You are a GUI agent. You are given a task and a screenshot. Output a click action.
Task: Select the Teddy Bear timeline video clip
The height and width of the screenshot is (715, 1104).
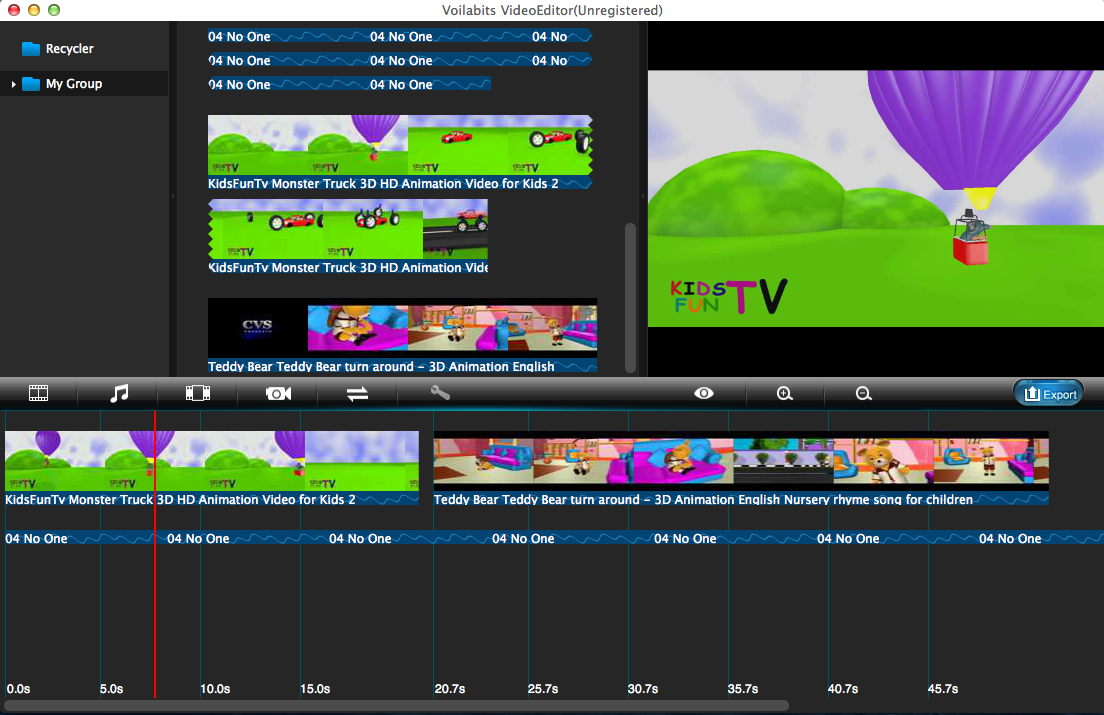coord(741,468)
